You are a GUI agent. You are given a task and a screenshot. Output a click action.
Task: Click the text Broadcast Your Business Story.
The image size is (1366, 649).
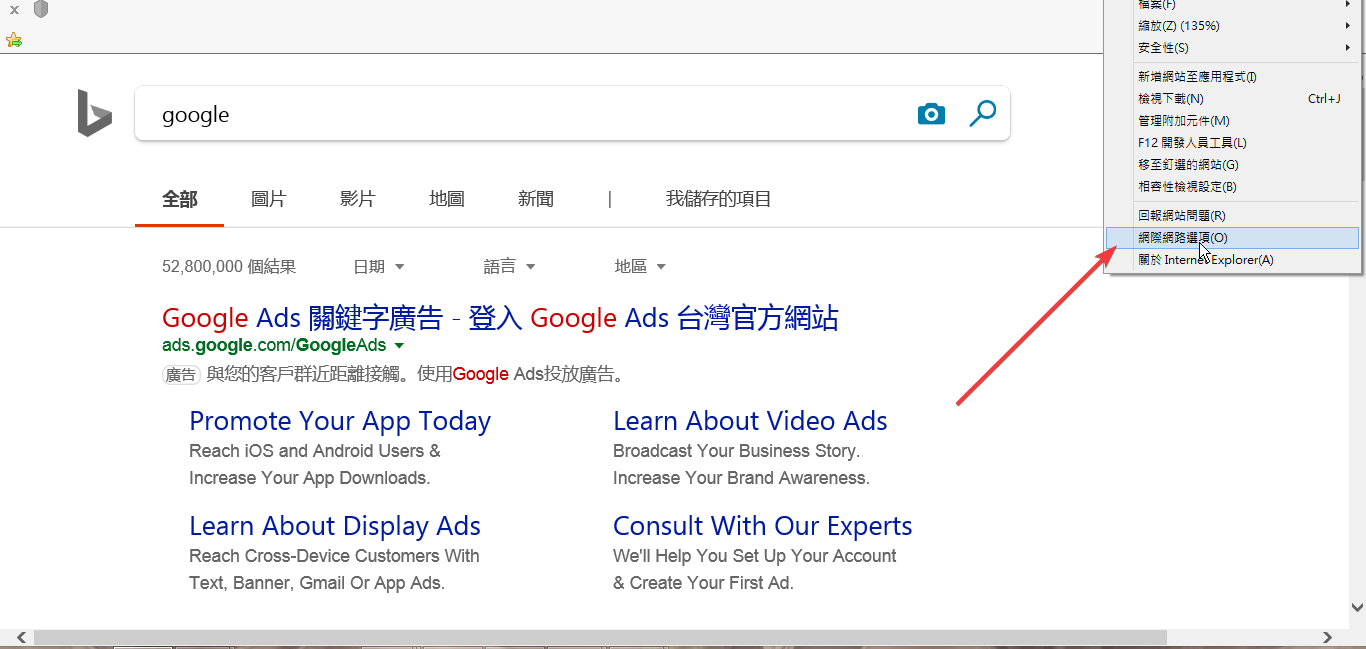tap(737, 451)
